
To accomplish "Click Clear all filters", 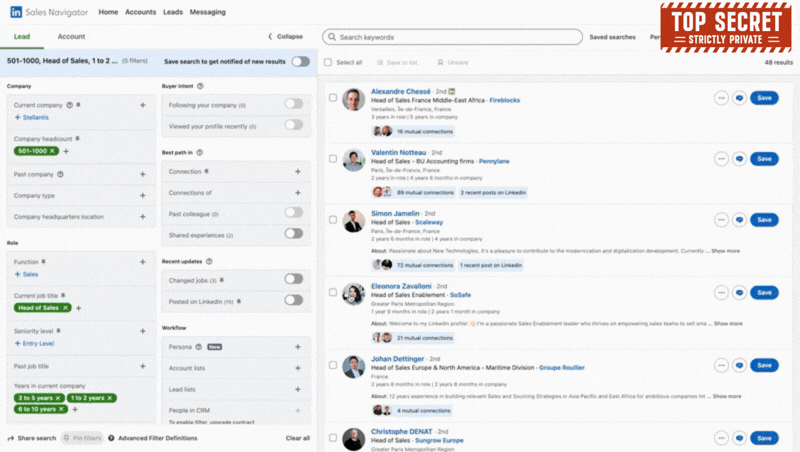I will point(297,438).
